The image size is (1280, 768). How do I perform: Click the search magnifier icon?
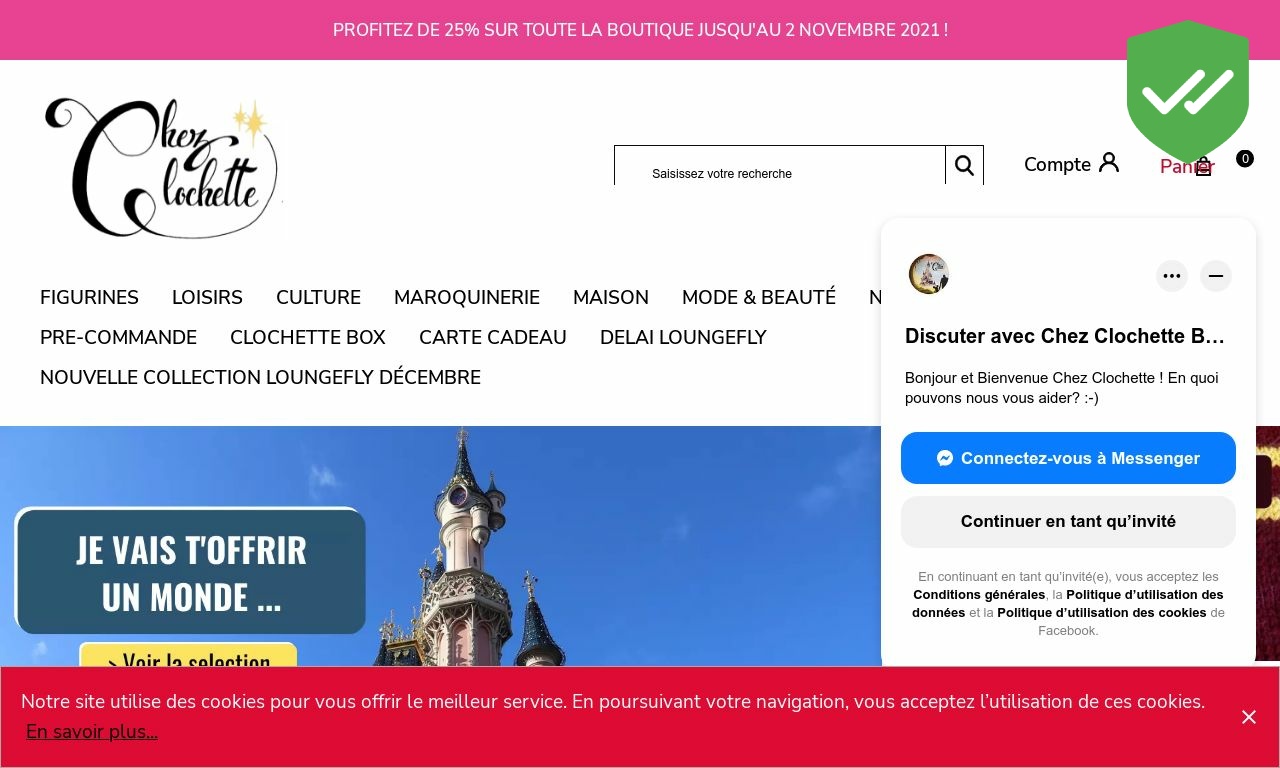click(x=964, y=166)
